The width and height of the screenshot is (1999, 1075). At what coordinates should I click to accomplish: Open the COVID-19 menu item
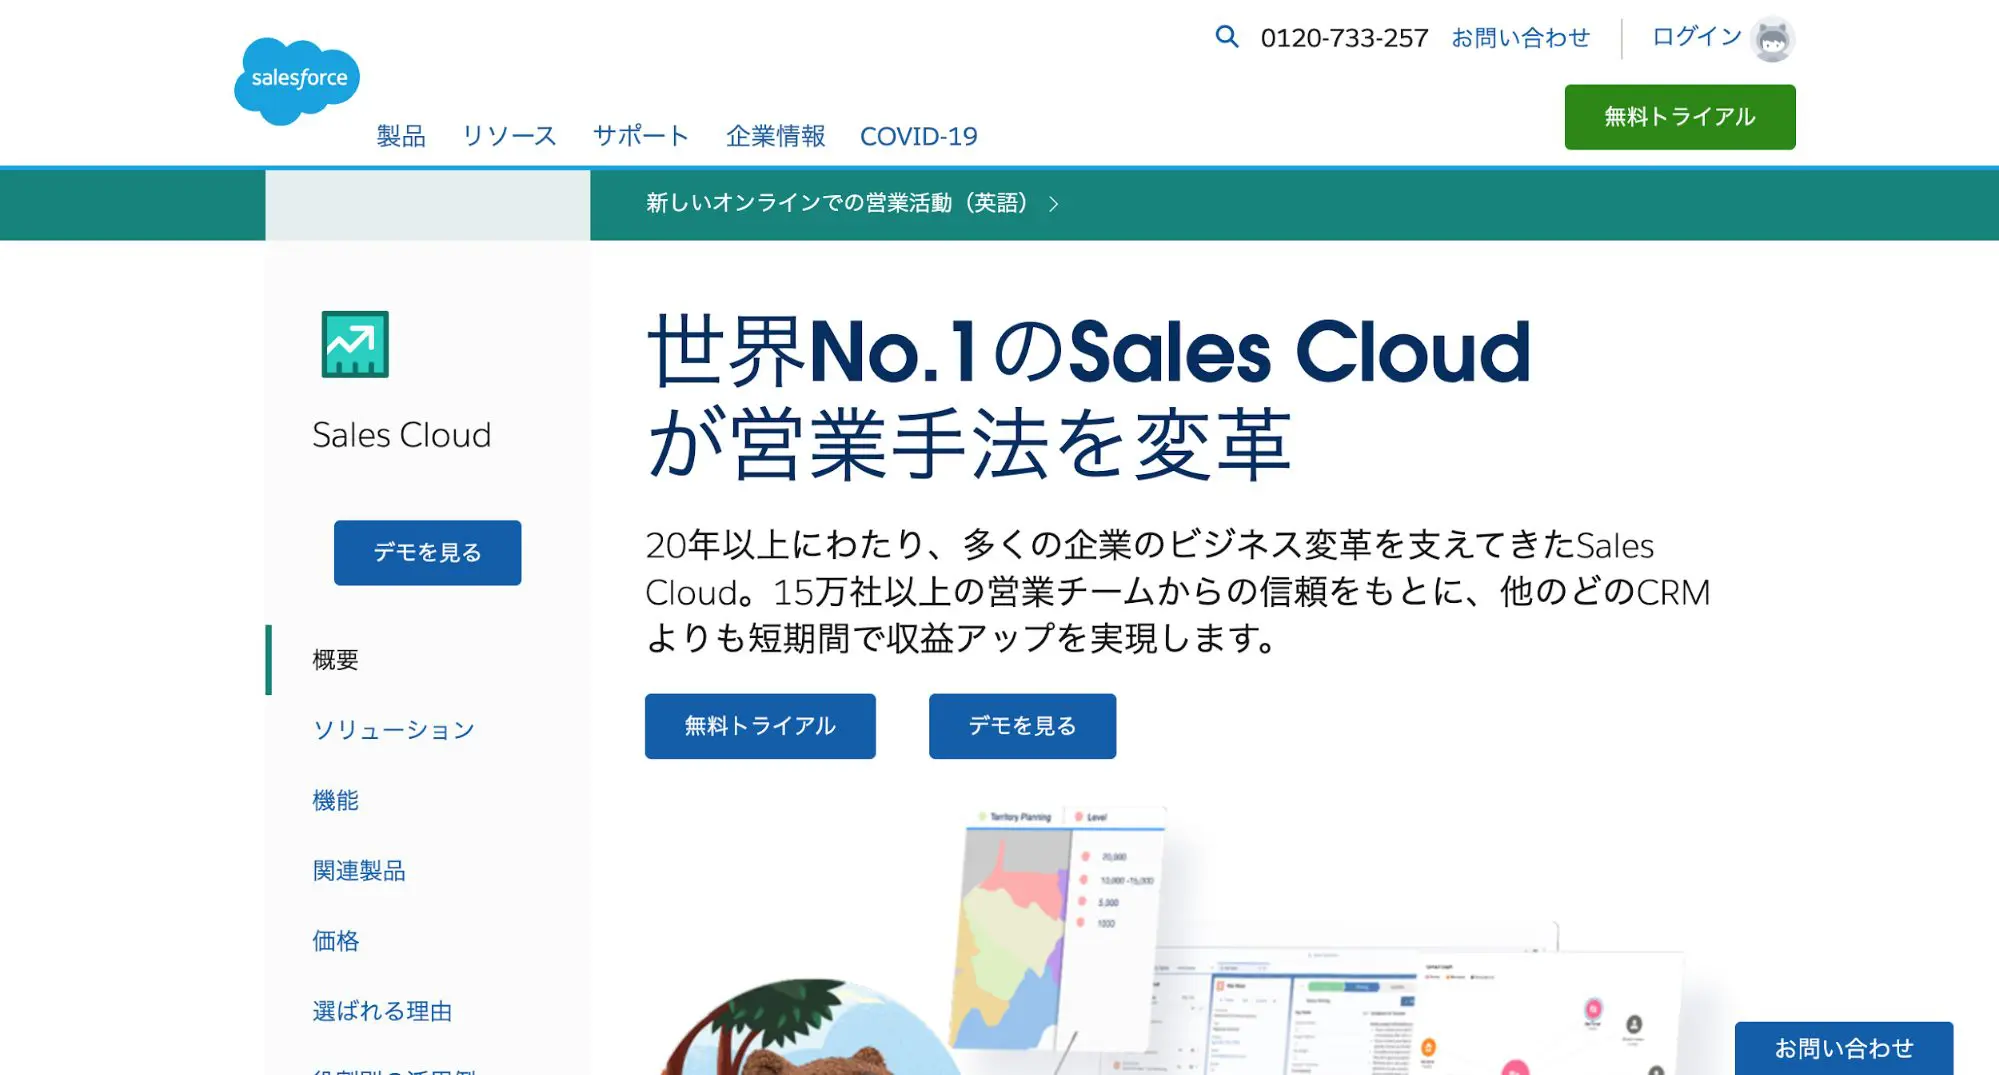(x=919, y=136)
